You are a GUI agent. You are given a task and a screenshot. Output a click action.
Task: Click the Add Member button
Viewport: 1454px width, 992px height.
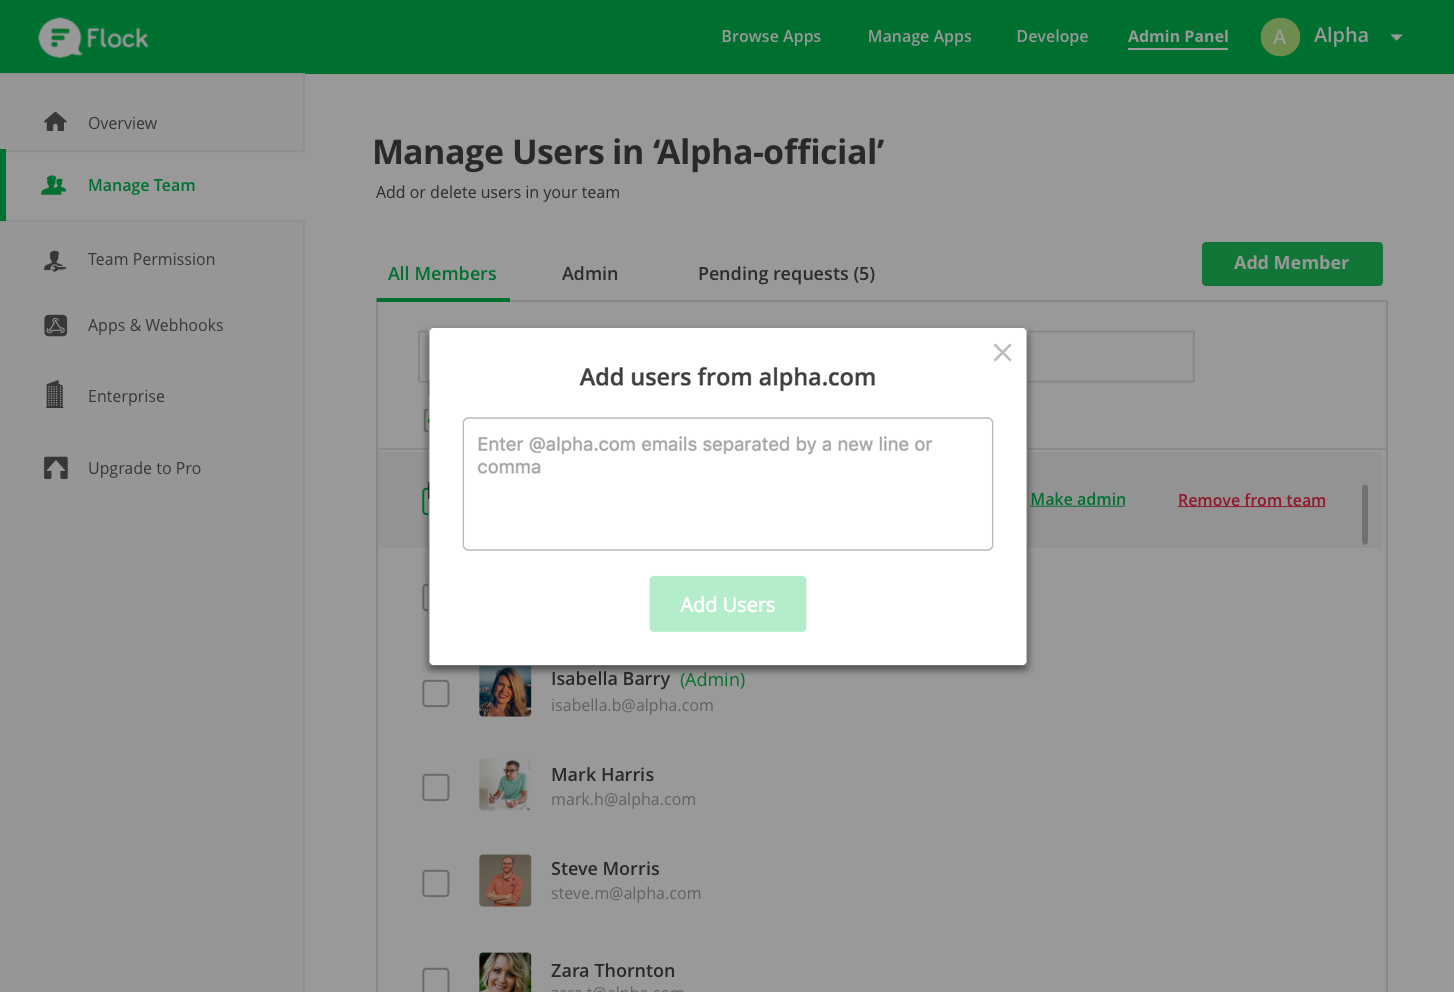[1292, 264]
